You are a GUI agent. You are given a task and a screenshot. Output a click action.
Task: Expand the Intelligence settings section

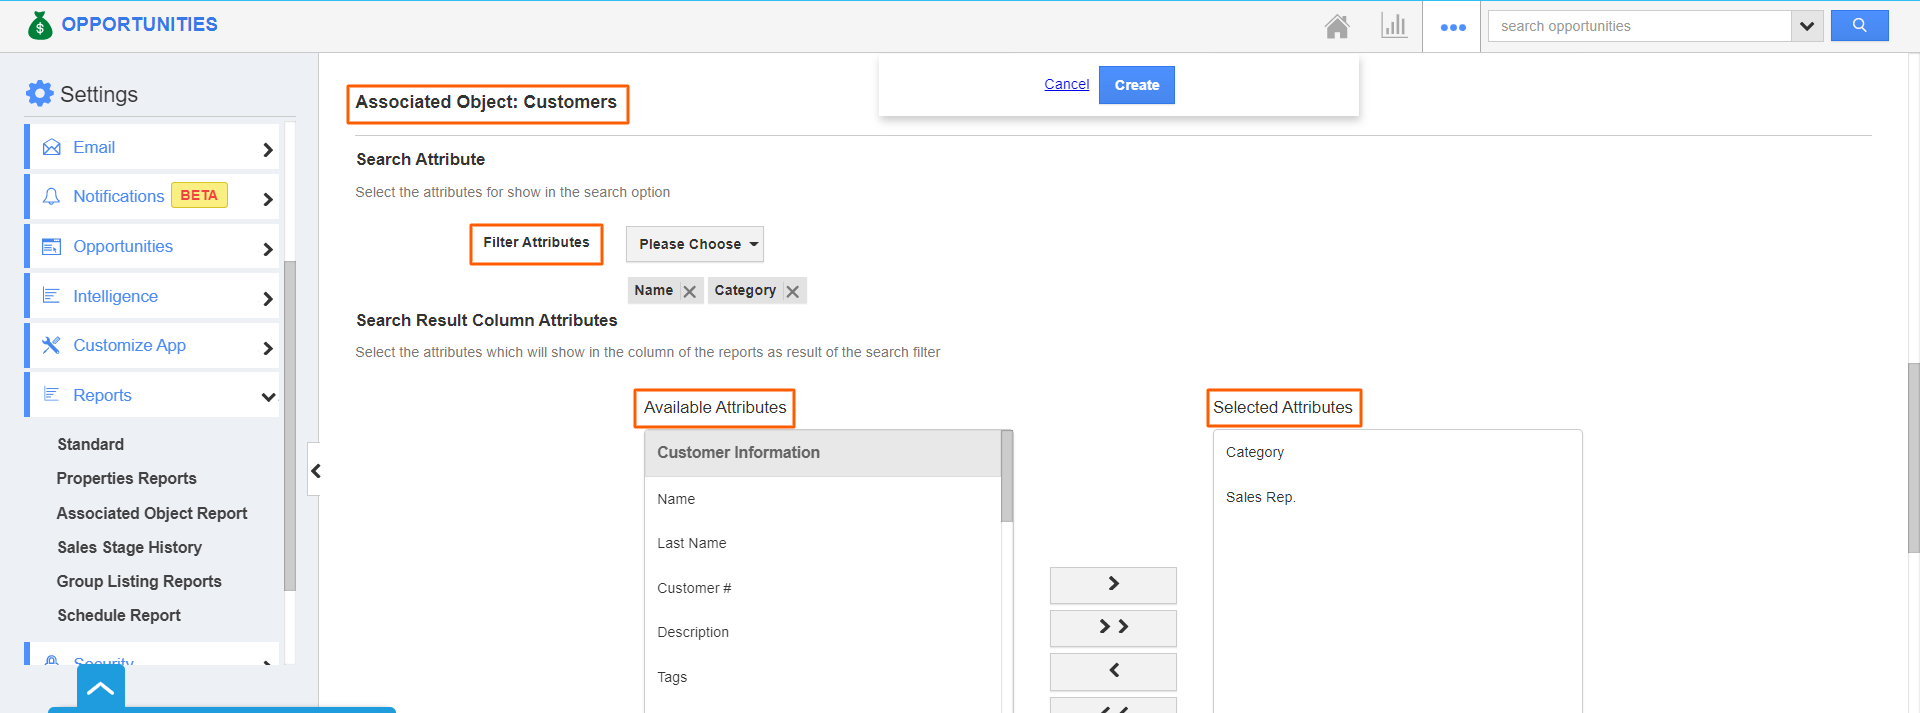267,298
